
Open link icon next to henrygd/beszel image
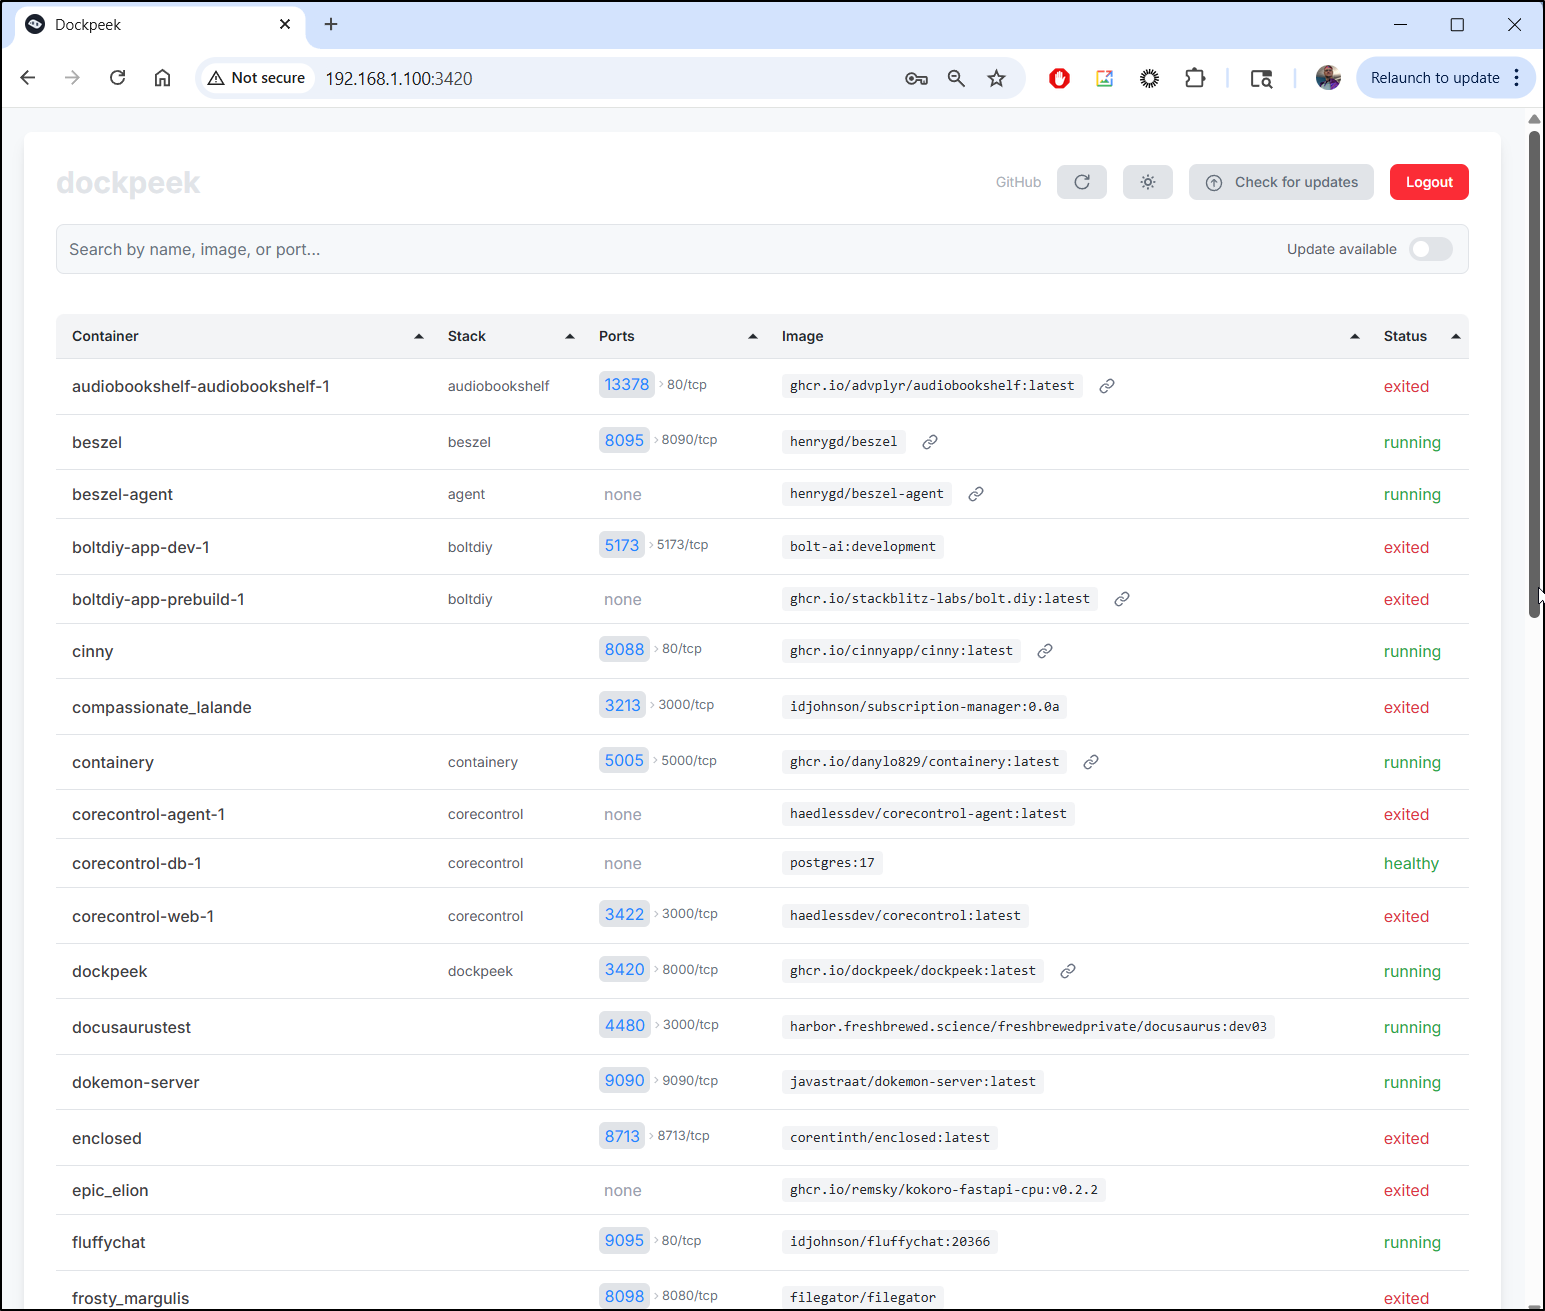pos(930,442)
